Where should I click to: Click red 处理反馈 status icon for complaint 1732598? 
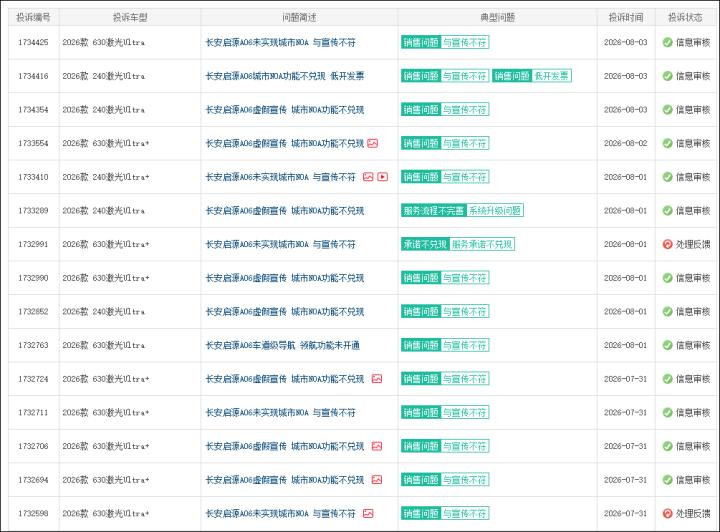click(668, 513)
